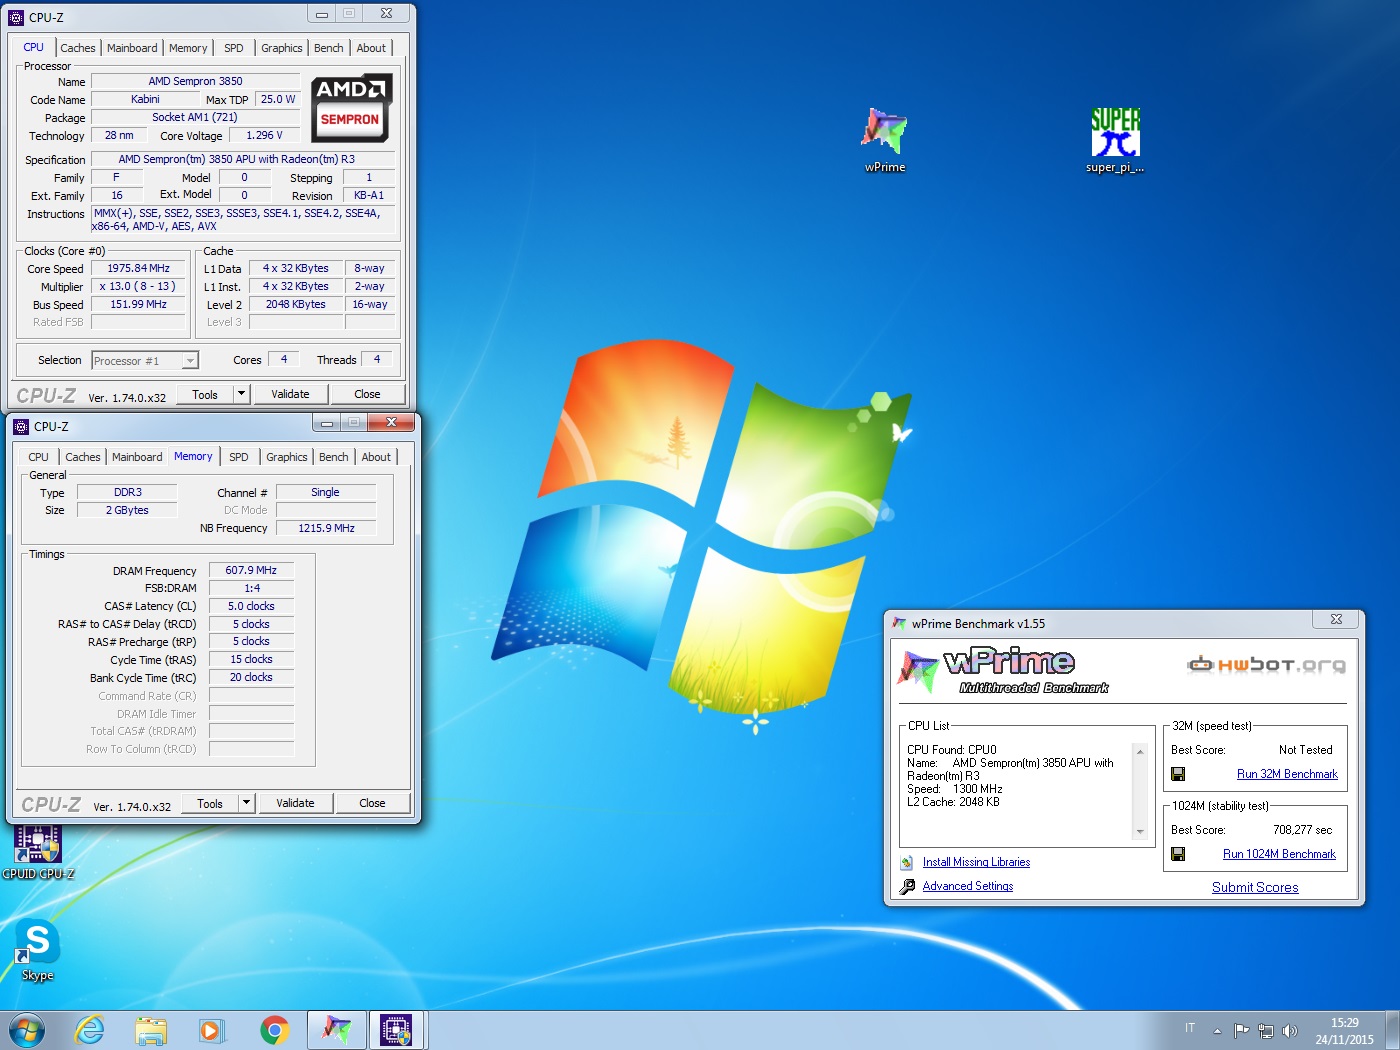Click the DRAM Frequency 607.9 MHz value
The image size is (1400, 1050).
[x=251, y=570]
